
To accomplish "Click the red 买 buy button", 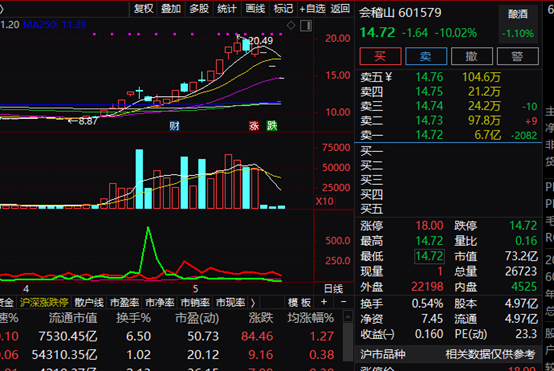I will pyautogui.click(x=380, y=56).
